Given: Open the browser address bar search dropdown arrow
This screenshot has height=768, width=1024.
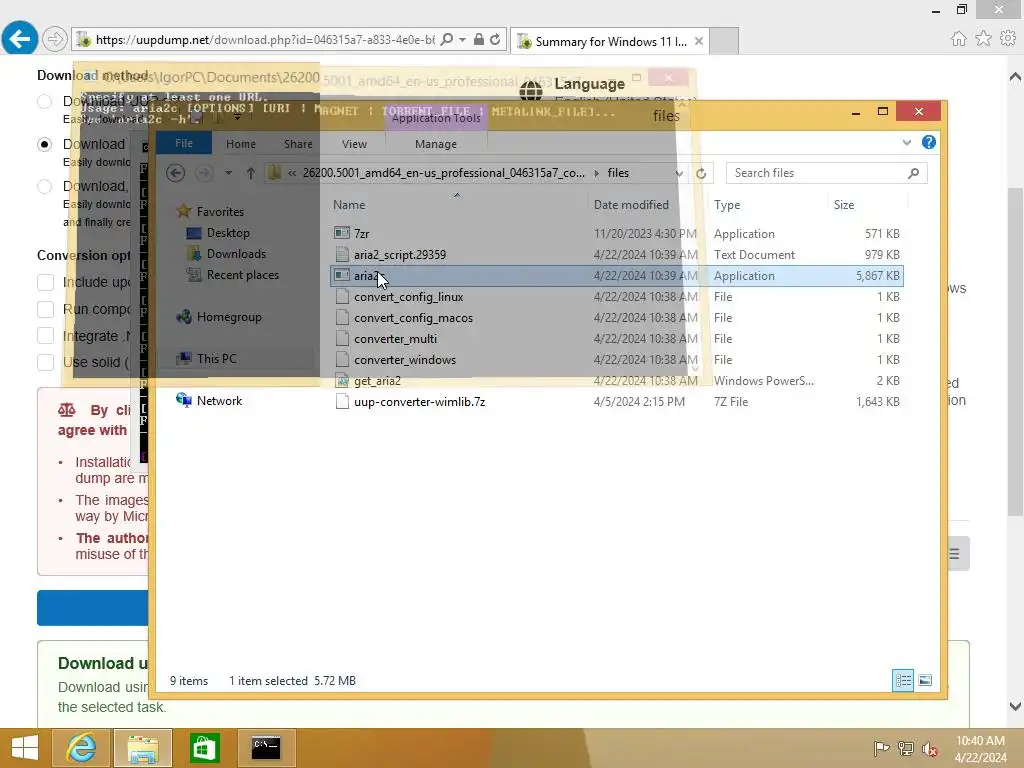Looking at the screenshot, I should pyautogui.click(x=462, y=40).
